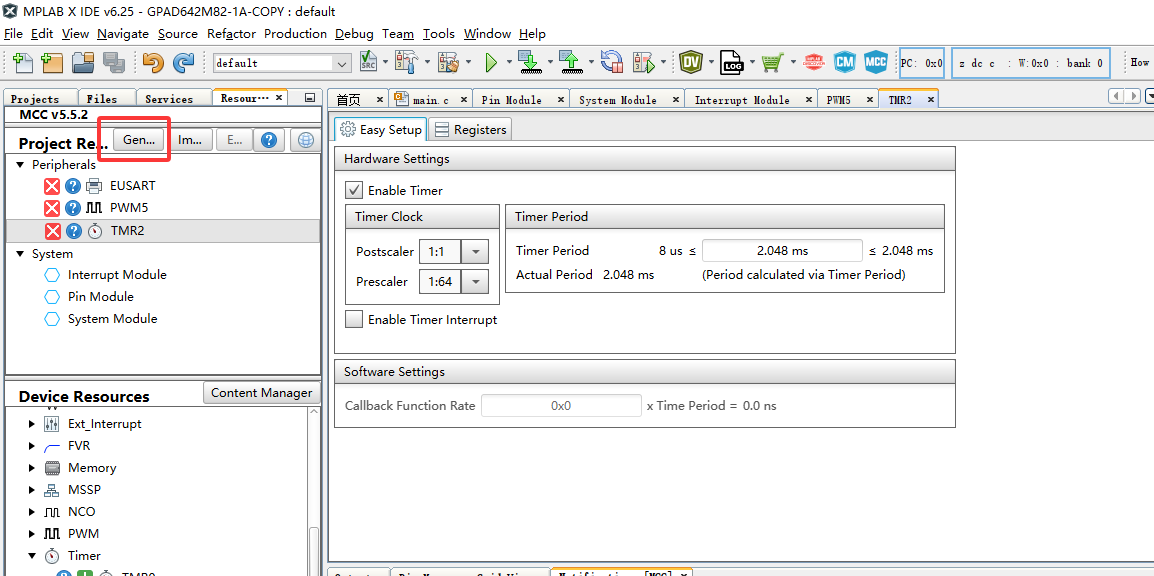This screenshot has height=576, width=1154.
Task: Launch the MCC Code Configurator icon
Action: click(875, 62)
